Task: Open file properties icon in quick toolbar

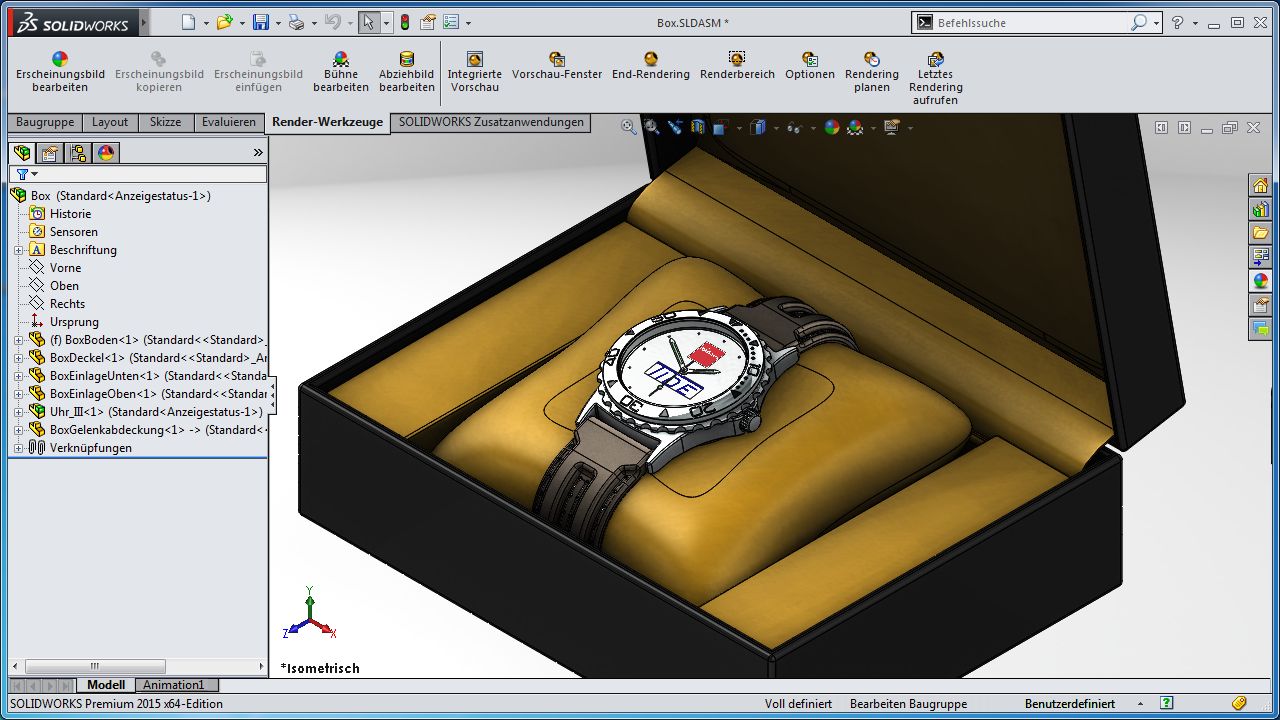Action: (x=428, y=22)
